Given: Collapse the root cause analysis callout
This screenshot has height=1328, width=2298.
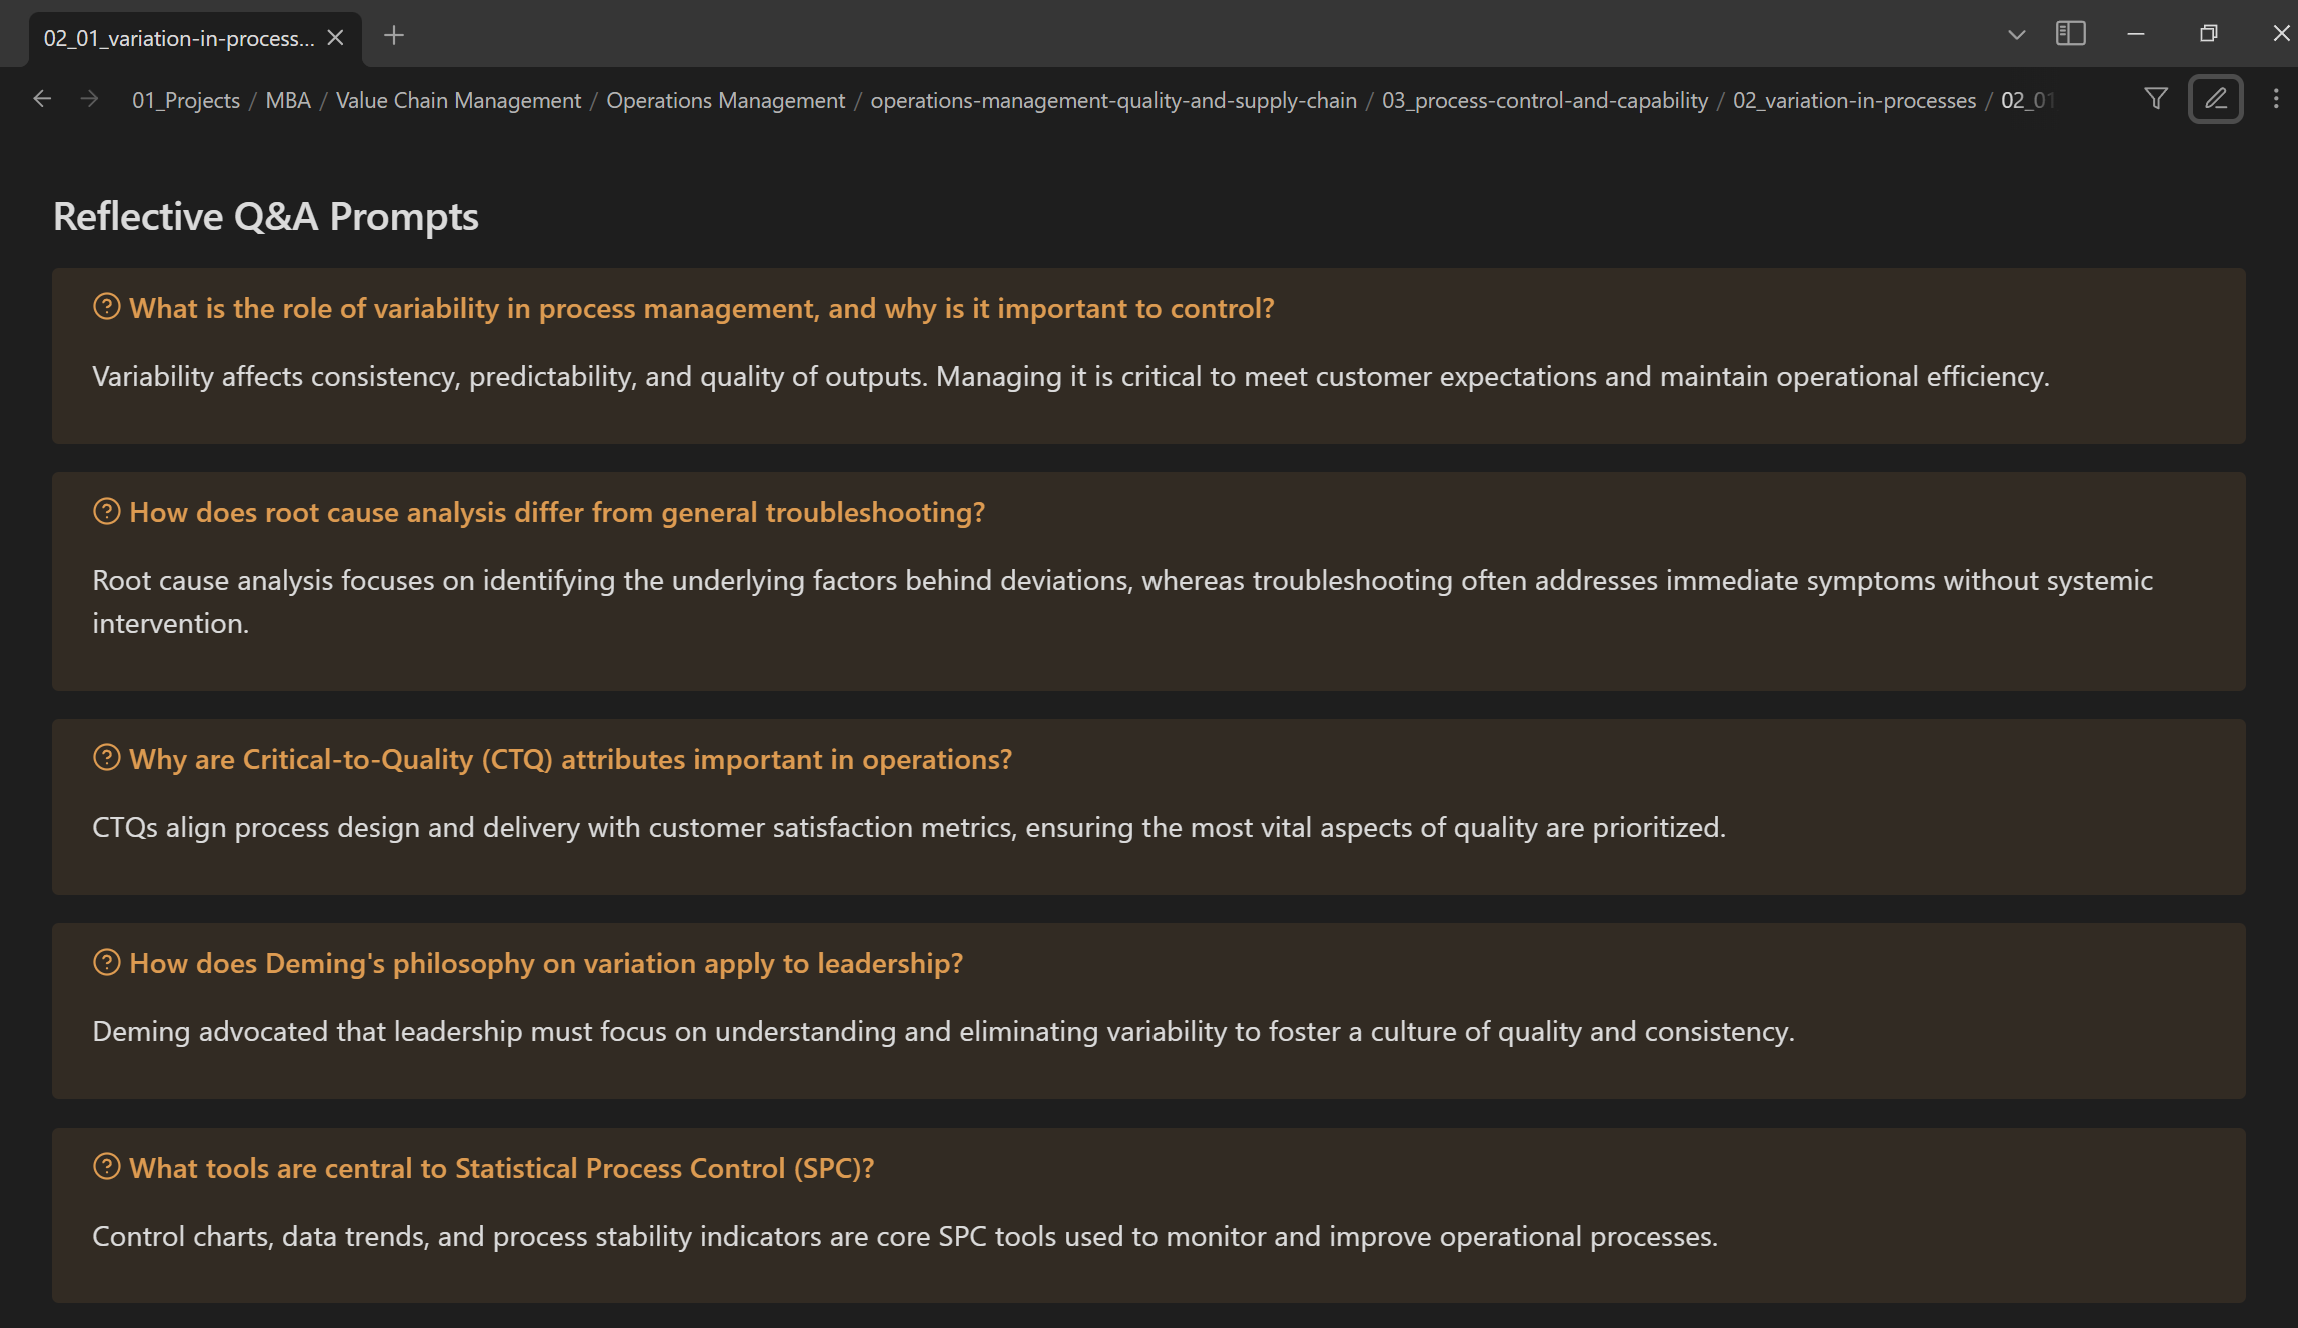Looking at the screenshot, I should point(556,512).
